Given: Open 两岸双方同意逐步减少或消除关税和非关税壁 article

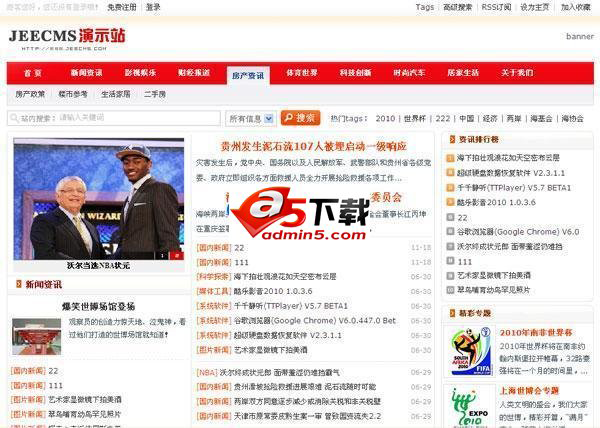Looking at the screenshot, I should click(307, 402).
